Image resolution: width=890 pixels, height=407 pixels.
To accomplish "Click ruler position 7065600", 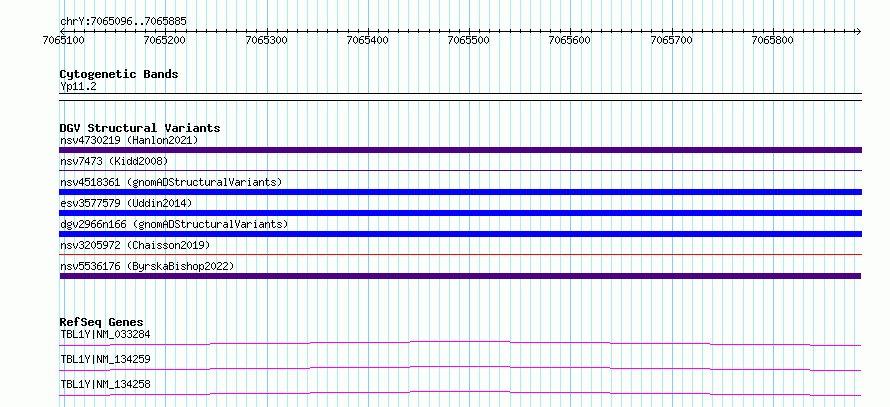I will tap(570, 40).
